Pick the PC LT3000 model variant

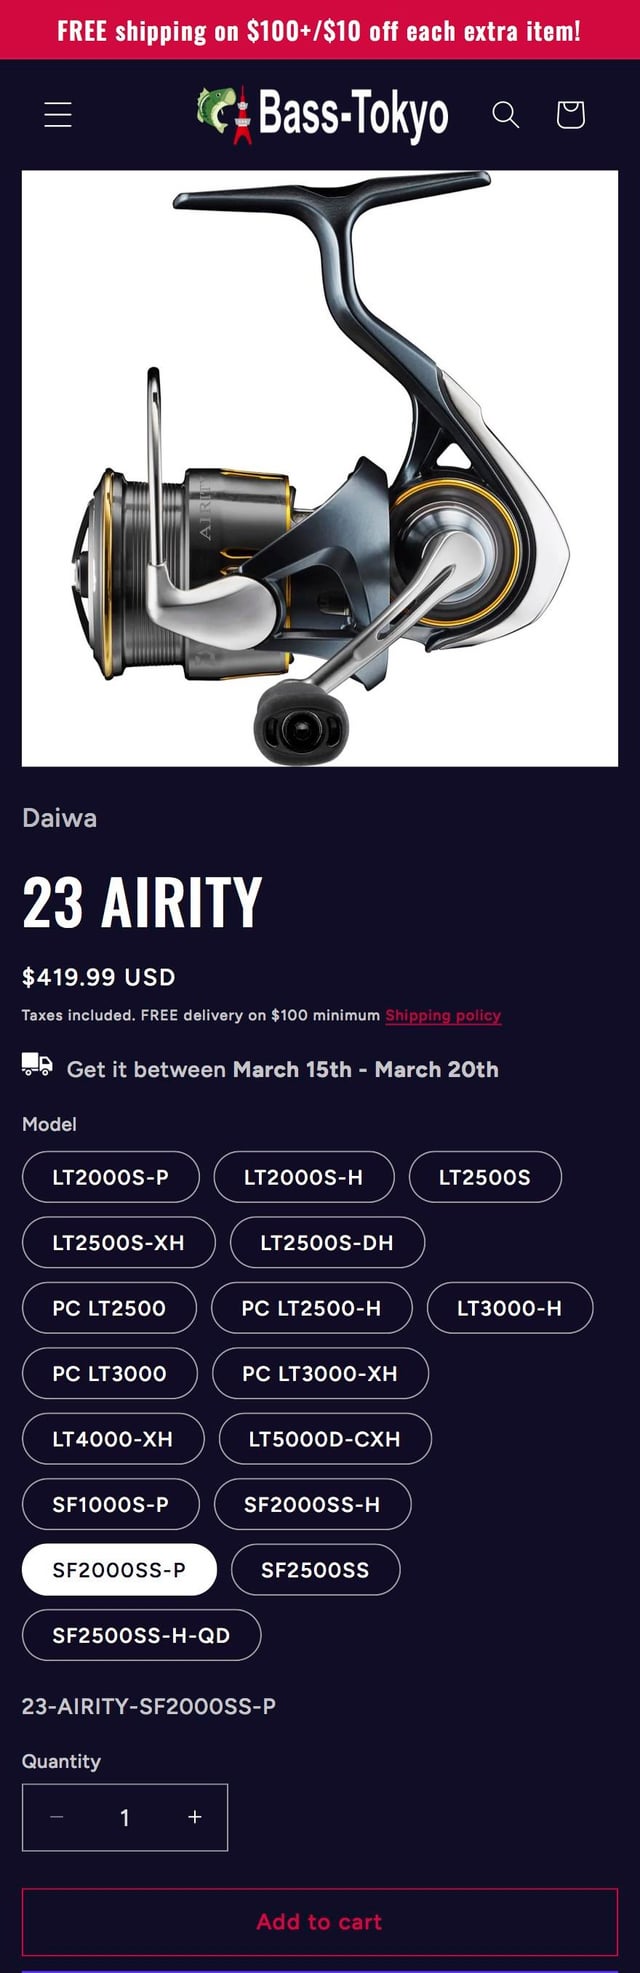pos(109,1374)
